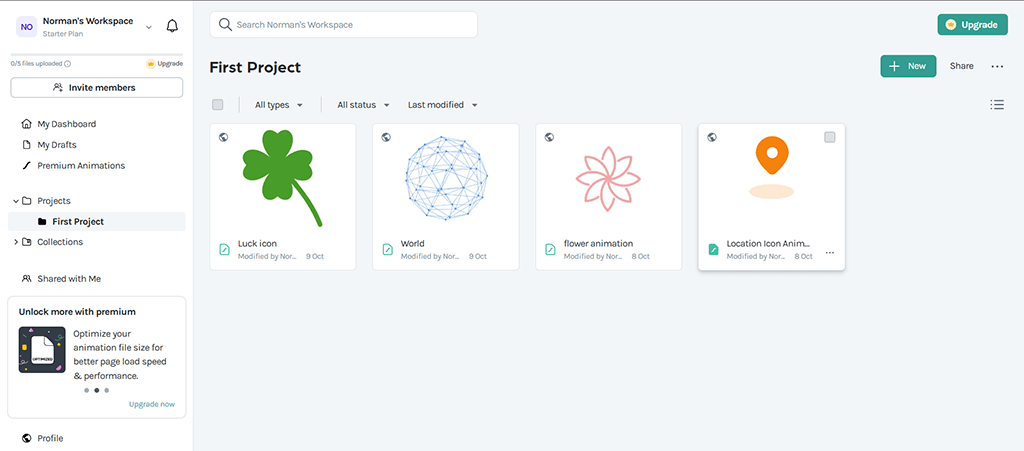Click globe icon on Luck icon card
The height and width of the screenshot is (451, 1024).
tap(223, 137)
